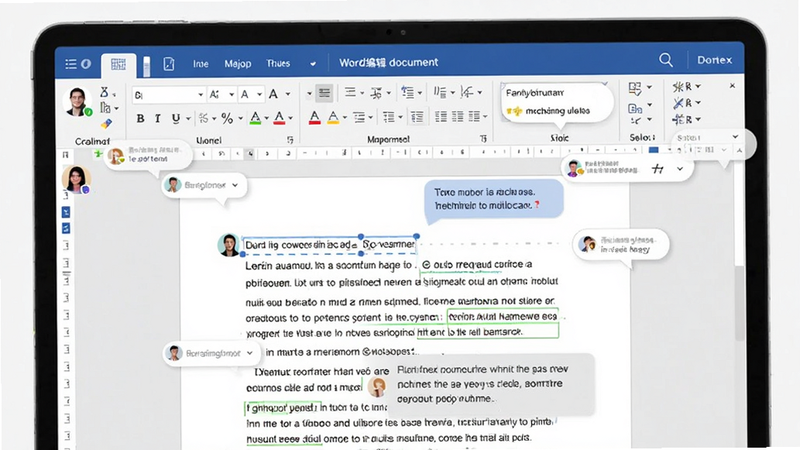This screenshot has width=800, height=450.
Task: Click the avatar beside the selected heading
Action: pyautogui.click(x=229, y=245)
